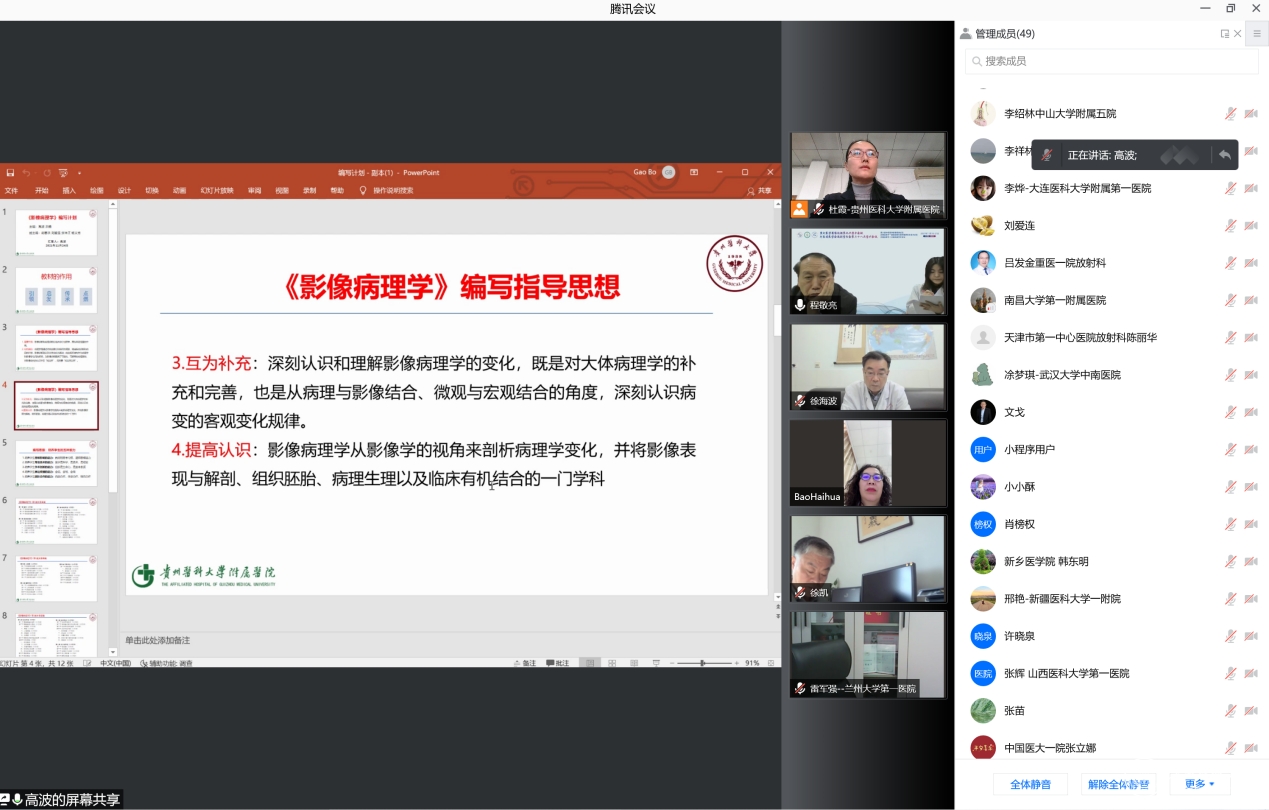
Task: Open 批注 comments in PowerPoint status bar
Action: click(556, 663)
